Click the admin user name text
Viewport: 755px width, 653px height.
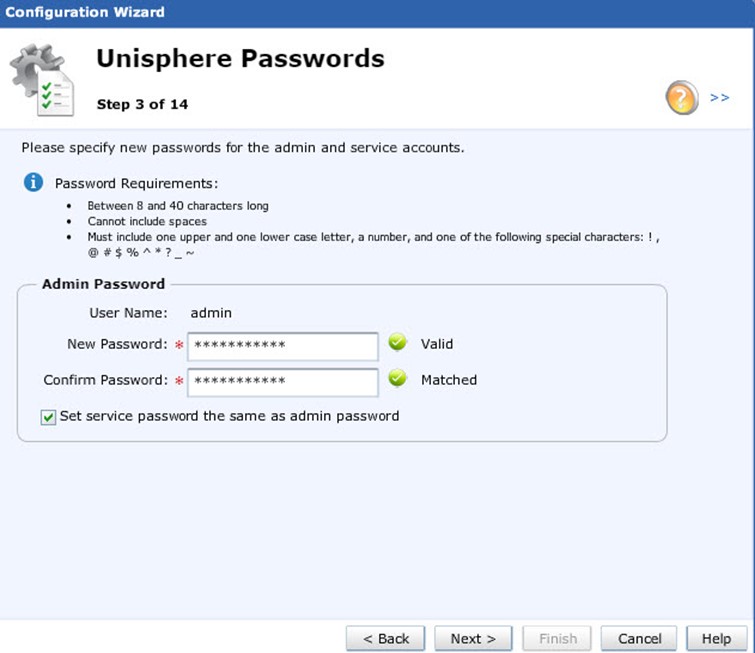211,313
